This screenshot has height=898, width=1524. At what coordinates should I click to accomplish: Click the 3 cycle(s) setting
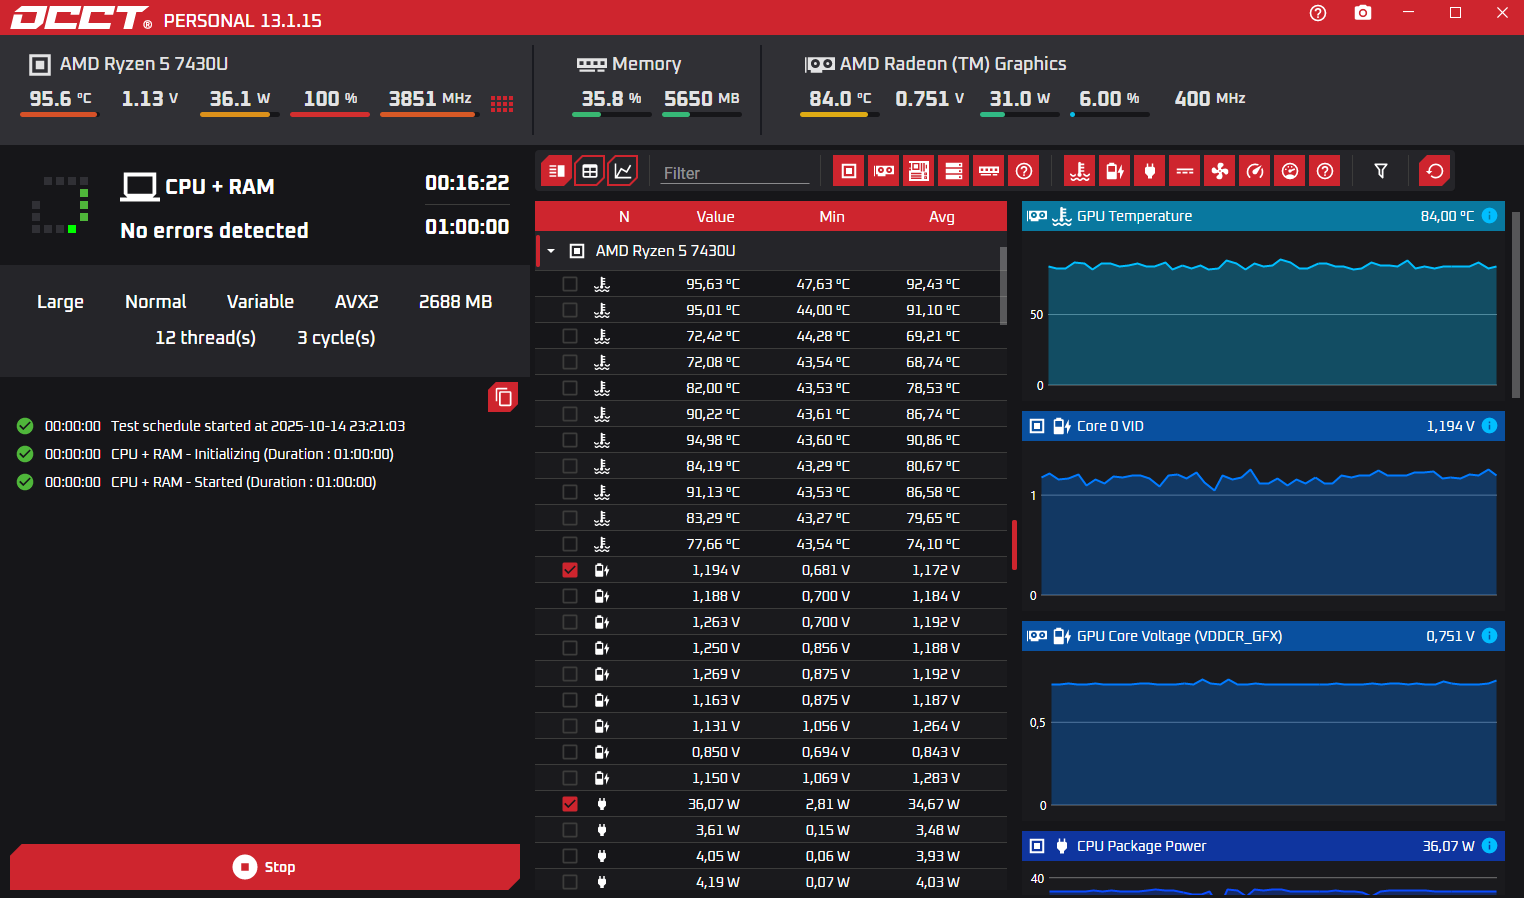(x=336, y=338)
